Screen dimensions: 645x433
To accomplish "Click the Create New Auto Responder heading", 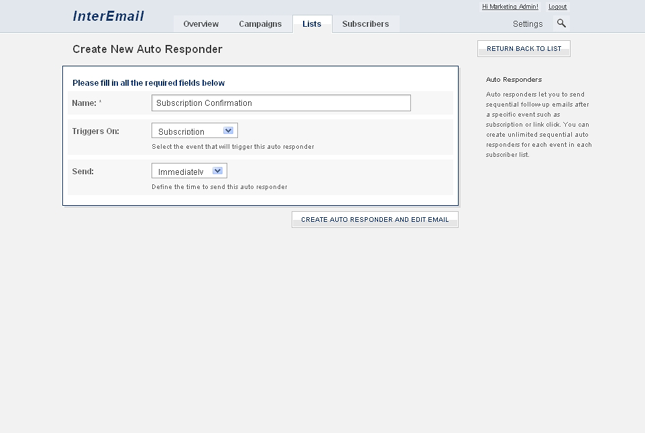I will (147, 49).
